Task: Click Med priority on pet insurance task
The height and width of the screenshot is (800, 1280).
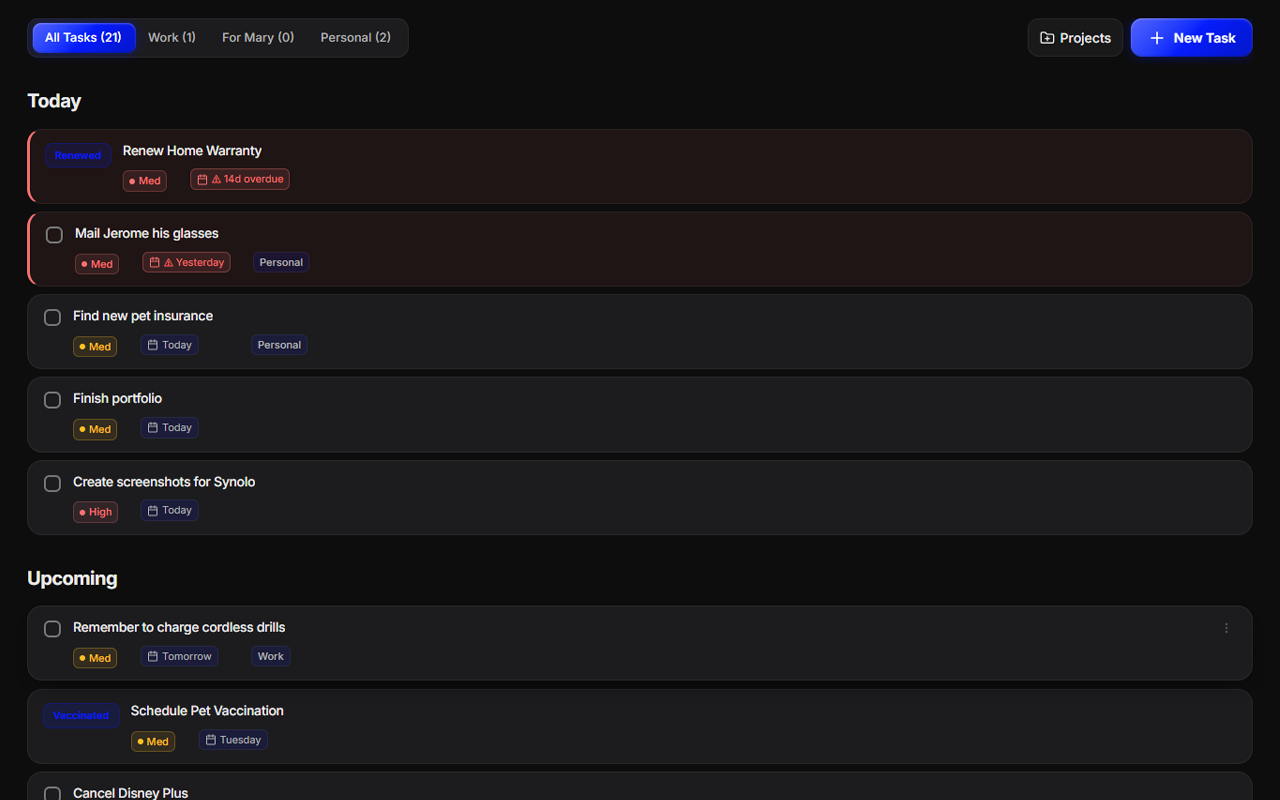Action: [95, 347]
